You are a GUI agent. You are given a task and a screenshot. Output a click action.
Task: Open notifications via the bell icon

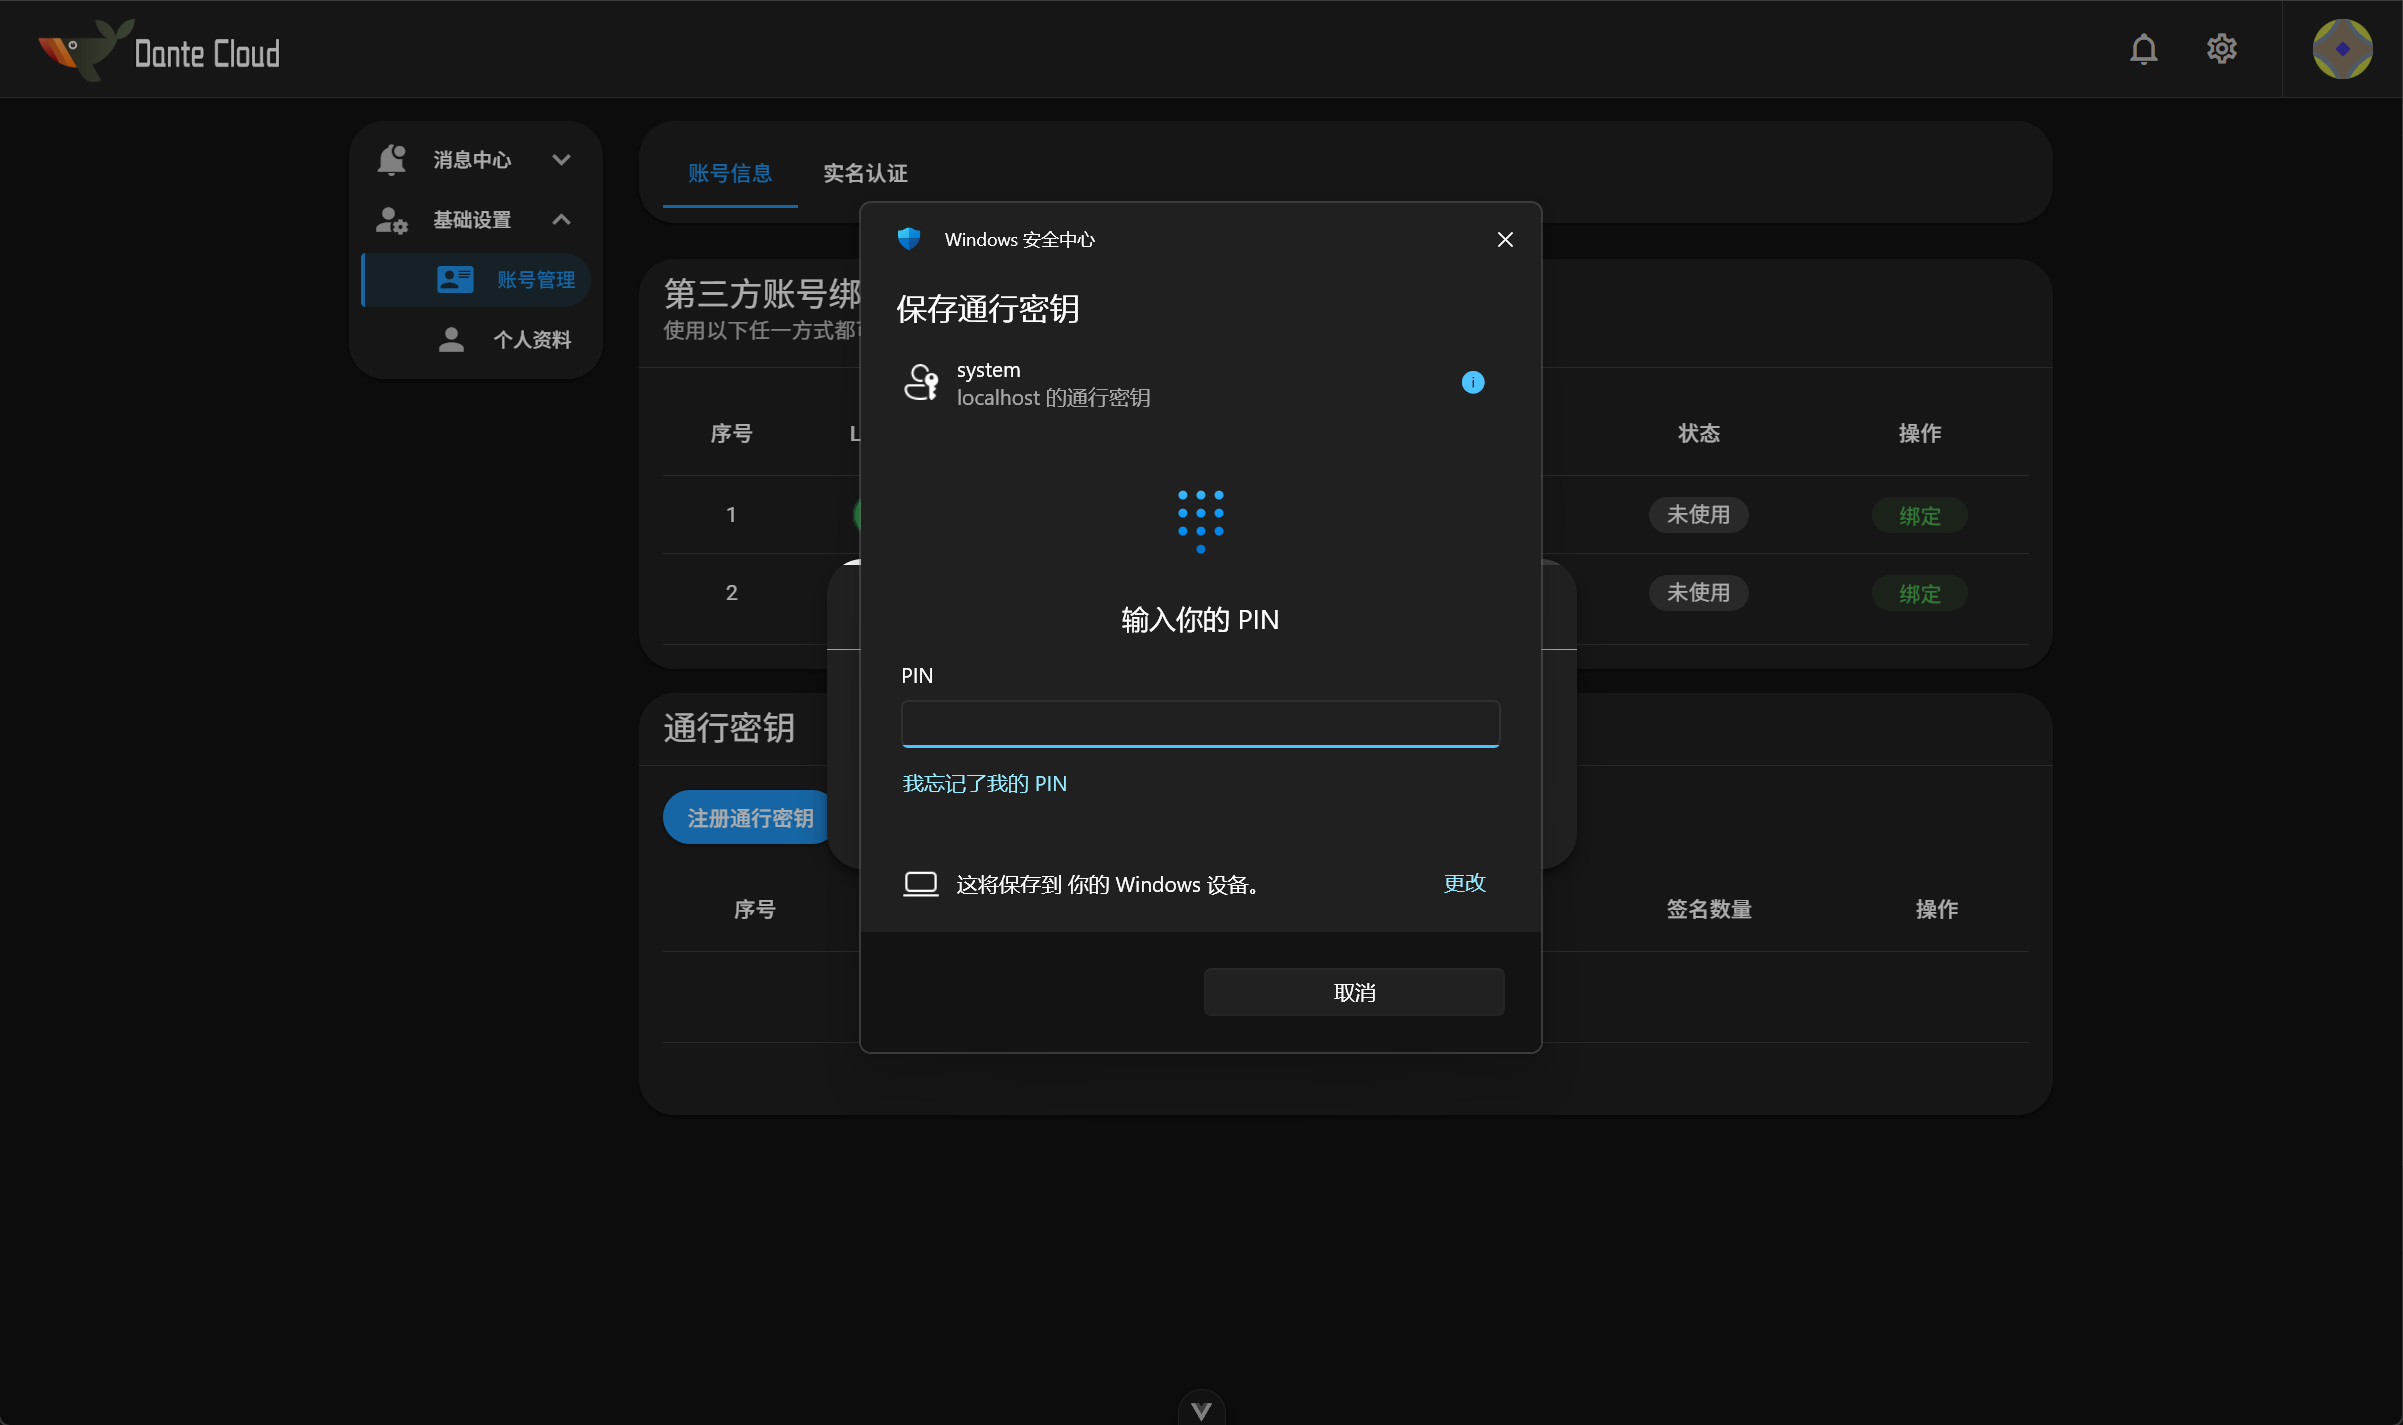[2143, 48]
